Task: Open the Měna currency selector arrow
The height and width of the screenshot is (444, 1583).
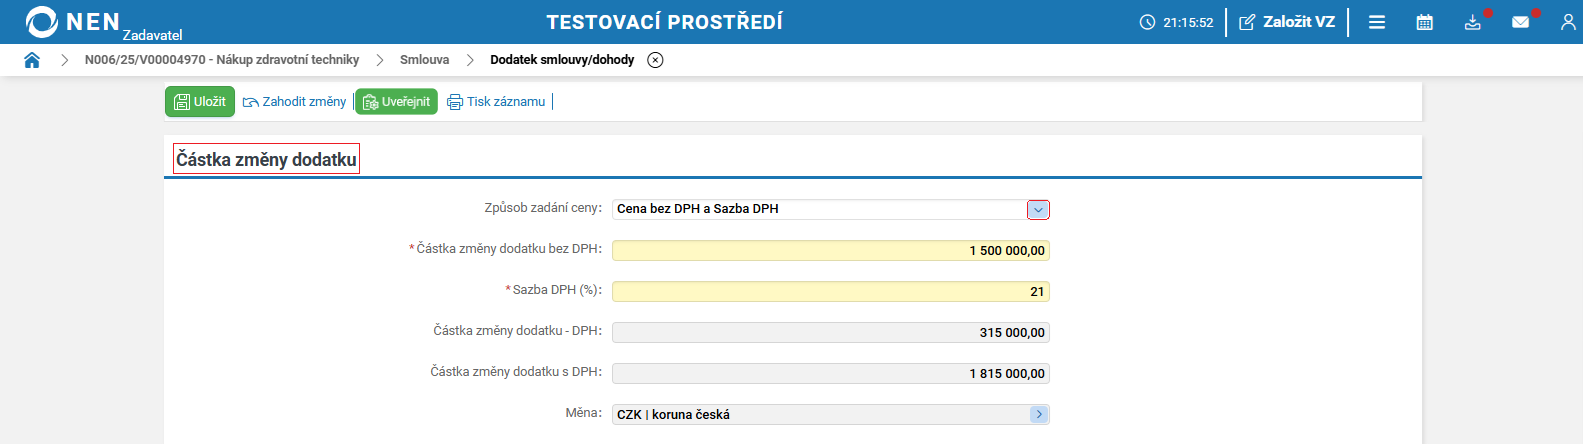Action: tap(1039, 414)
